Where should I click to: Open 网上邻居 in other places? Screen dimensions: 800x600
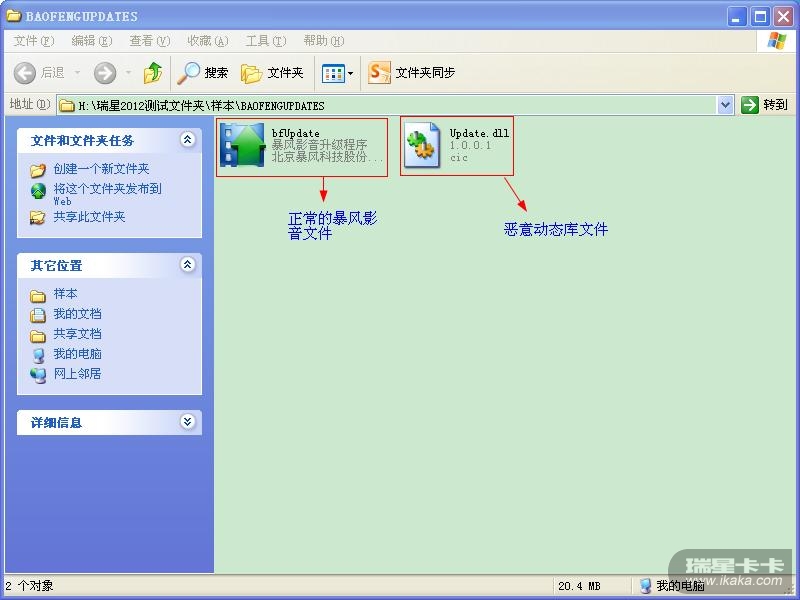point(78,373)
